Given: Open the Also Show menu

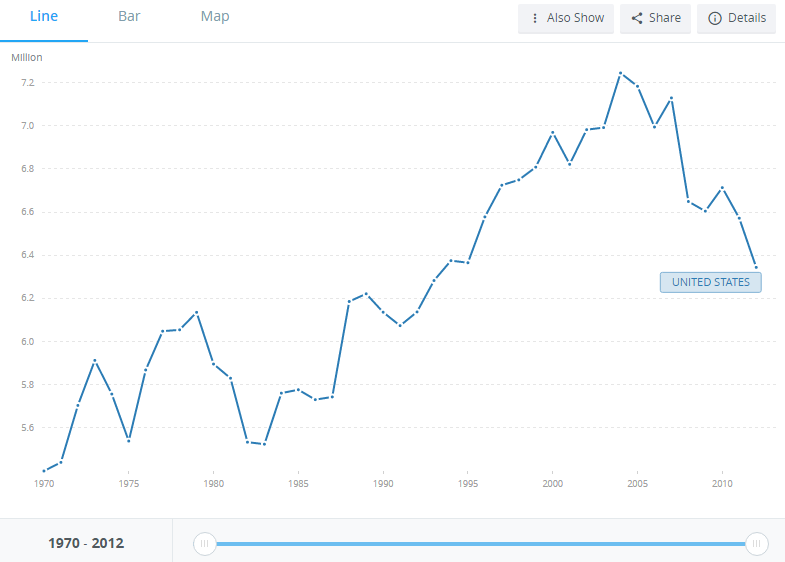Looking at the screenshot, I should pos(566,19).
